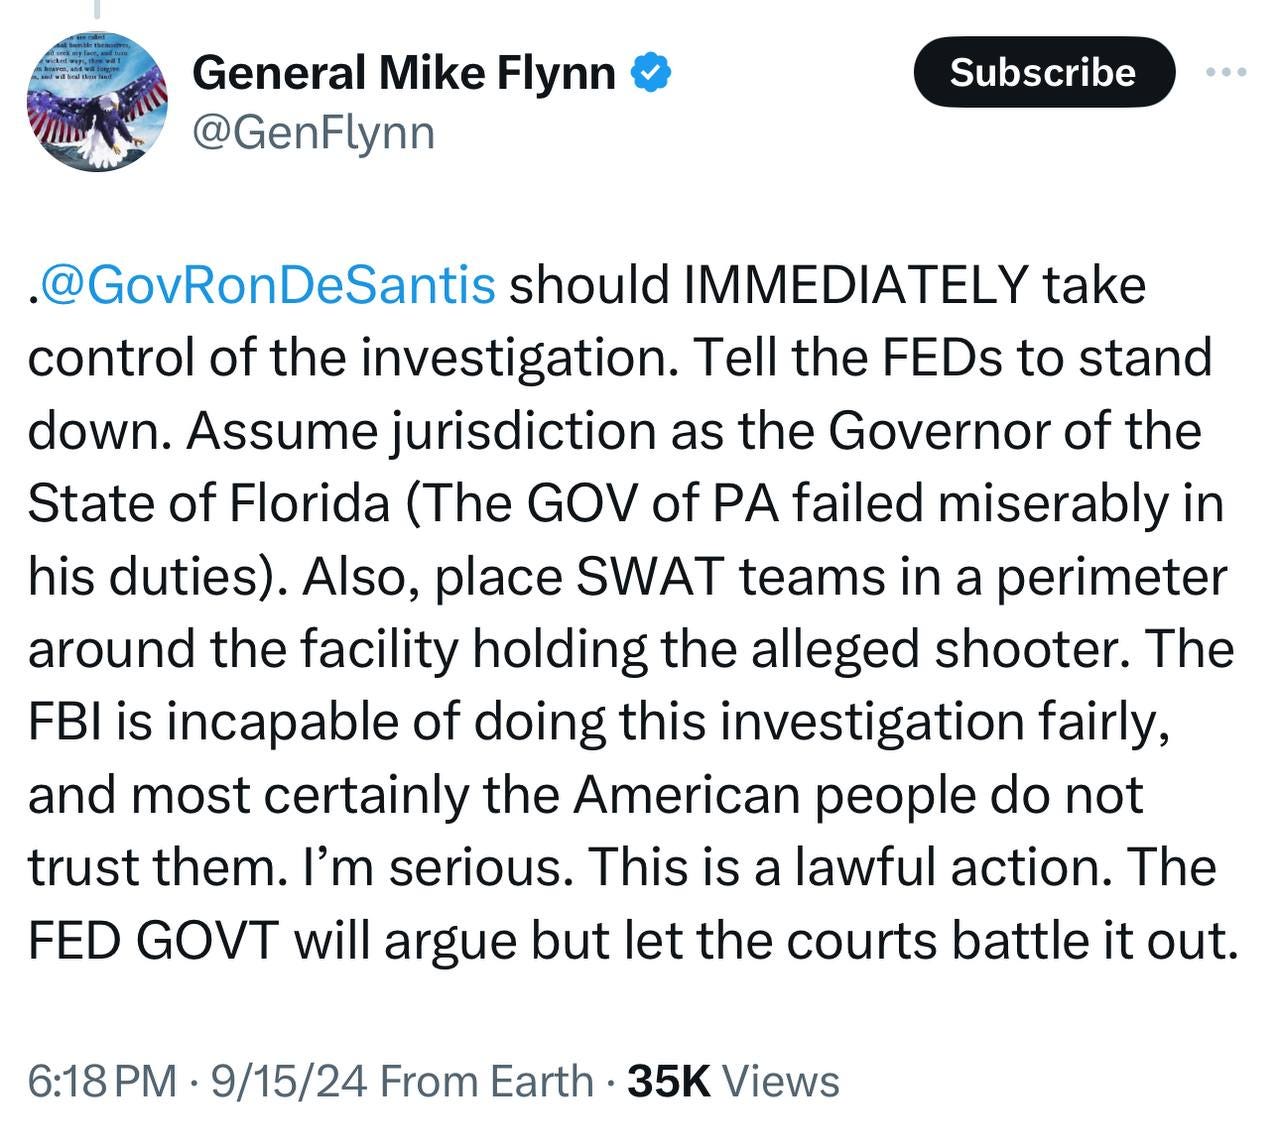
Task: Click the 6:18 PM timestamp
Action: tap(102, 1082)
